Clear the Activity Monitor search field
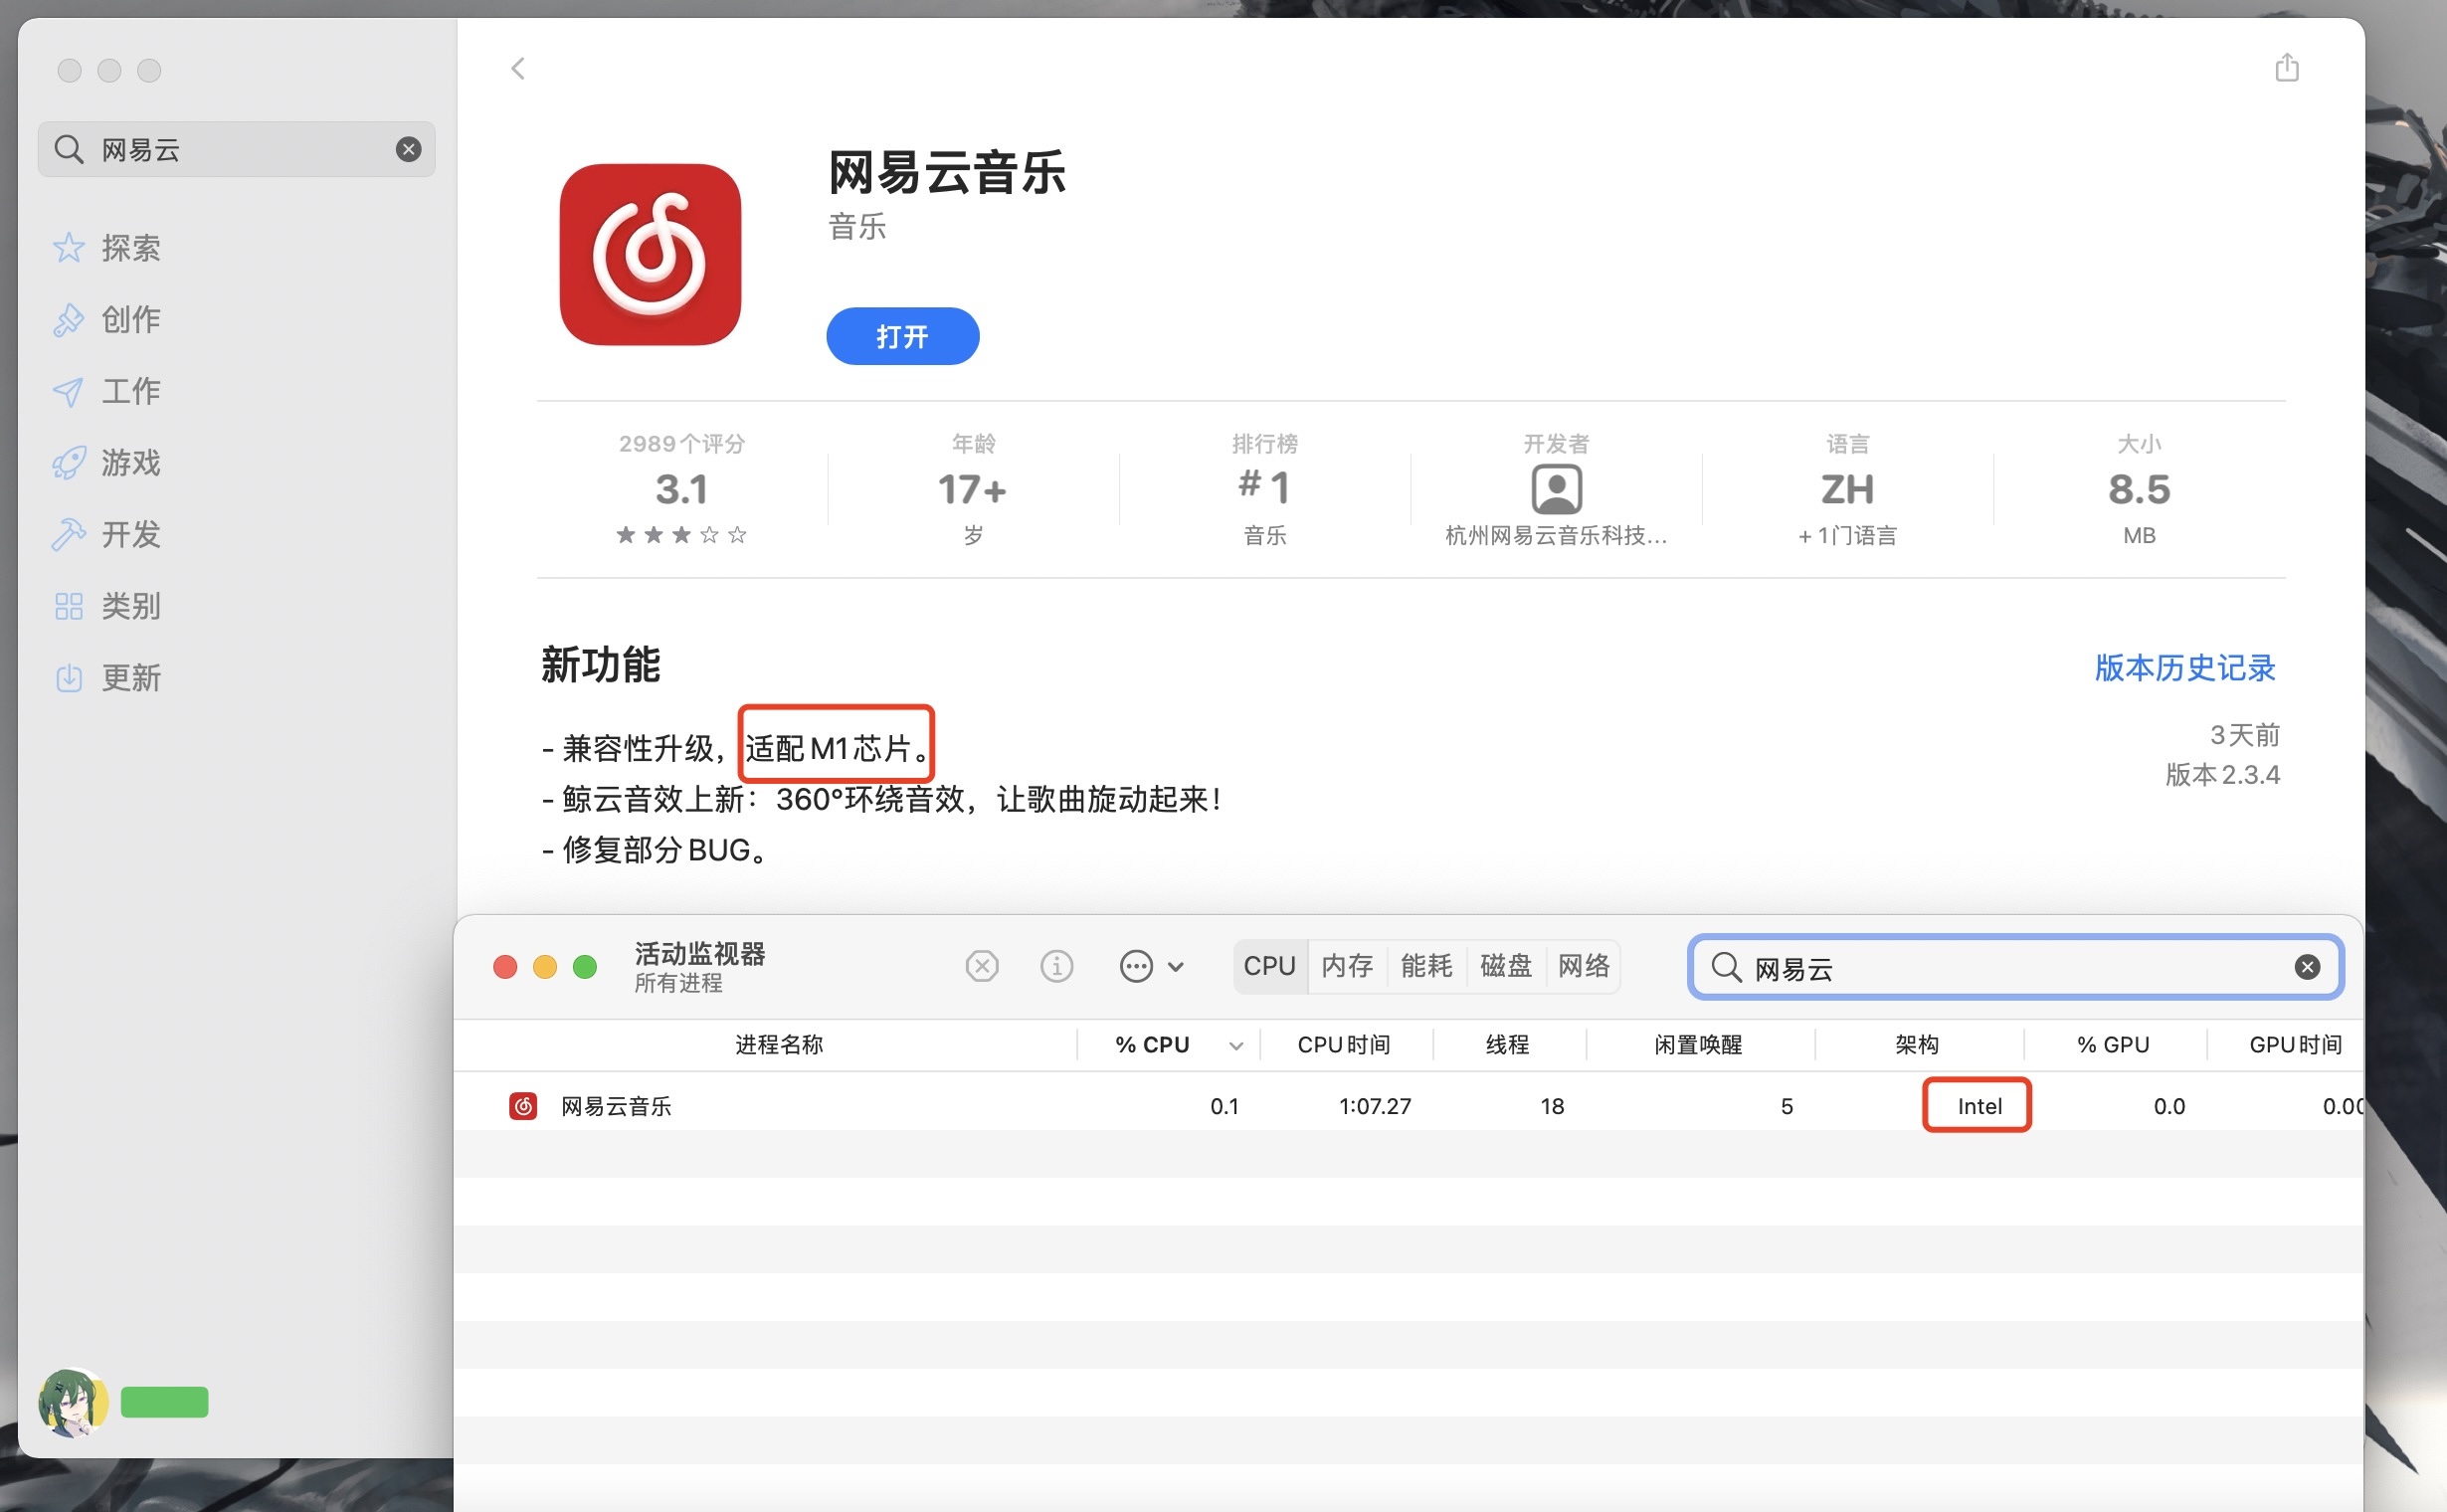The width and height of the screenshot is (2447, 1512). [x=2306, y=967]
